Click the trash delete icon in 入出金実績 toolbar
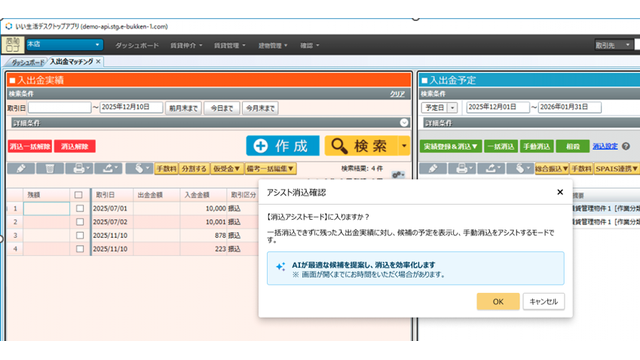 (50, 169)
